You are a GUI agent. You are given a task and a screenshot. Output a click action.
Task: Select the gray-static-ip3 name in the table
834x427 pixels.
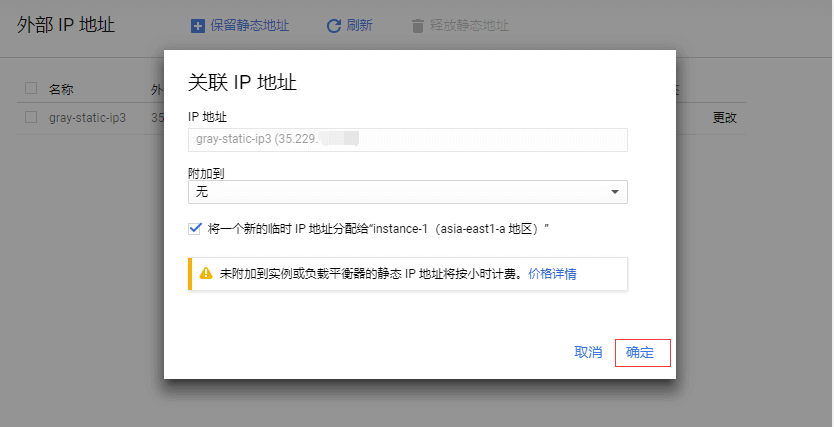tap(88, 117)
